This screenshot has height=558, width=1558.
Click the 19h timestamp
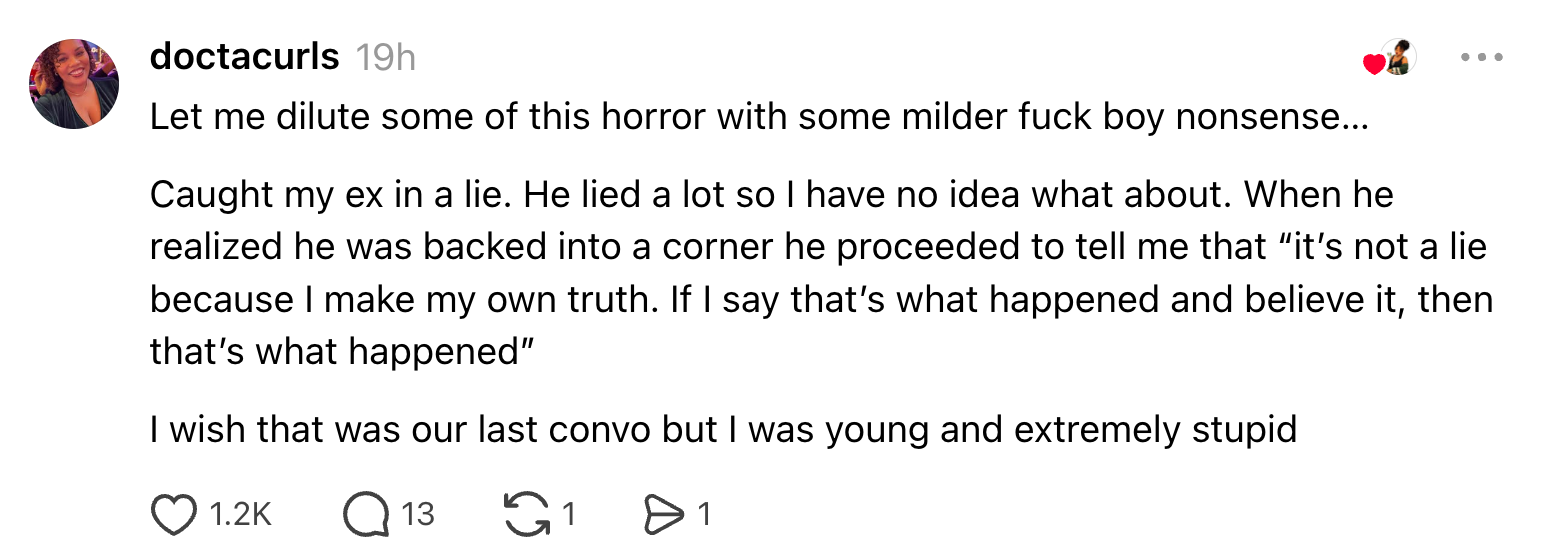(385, 58)
